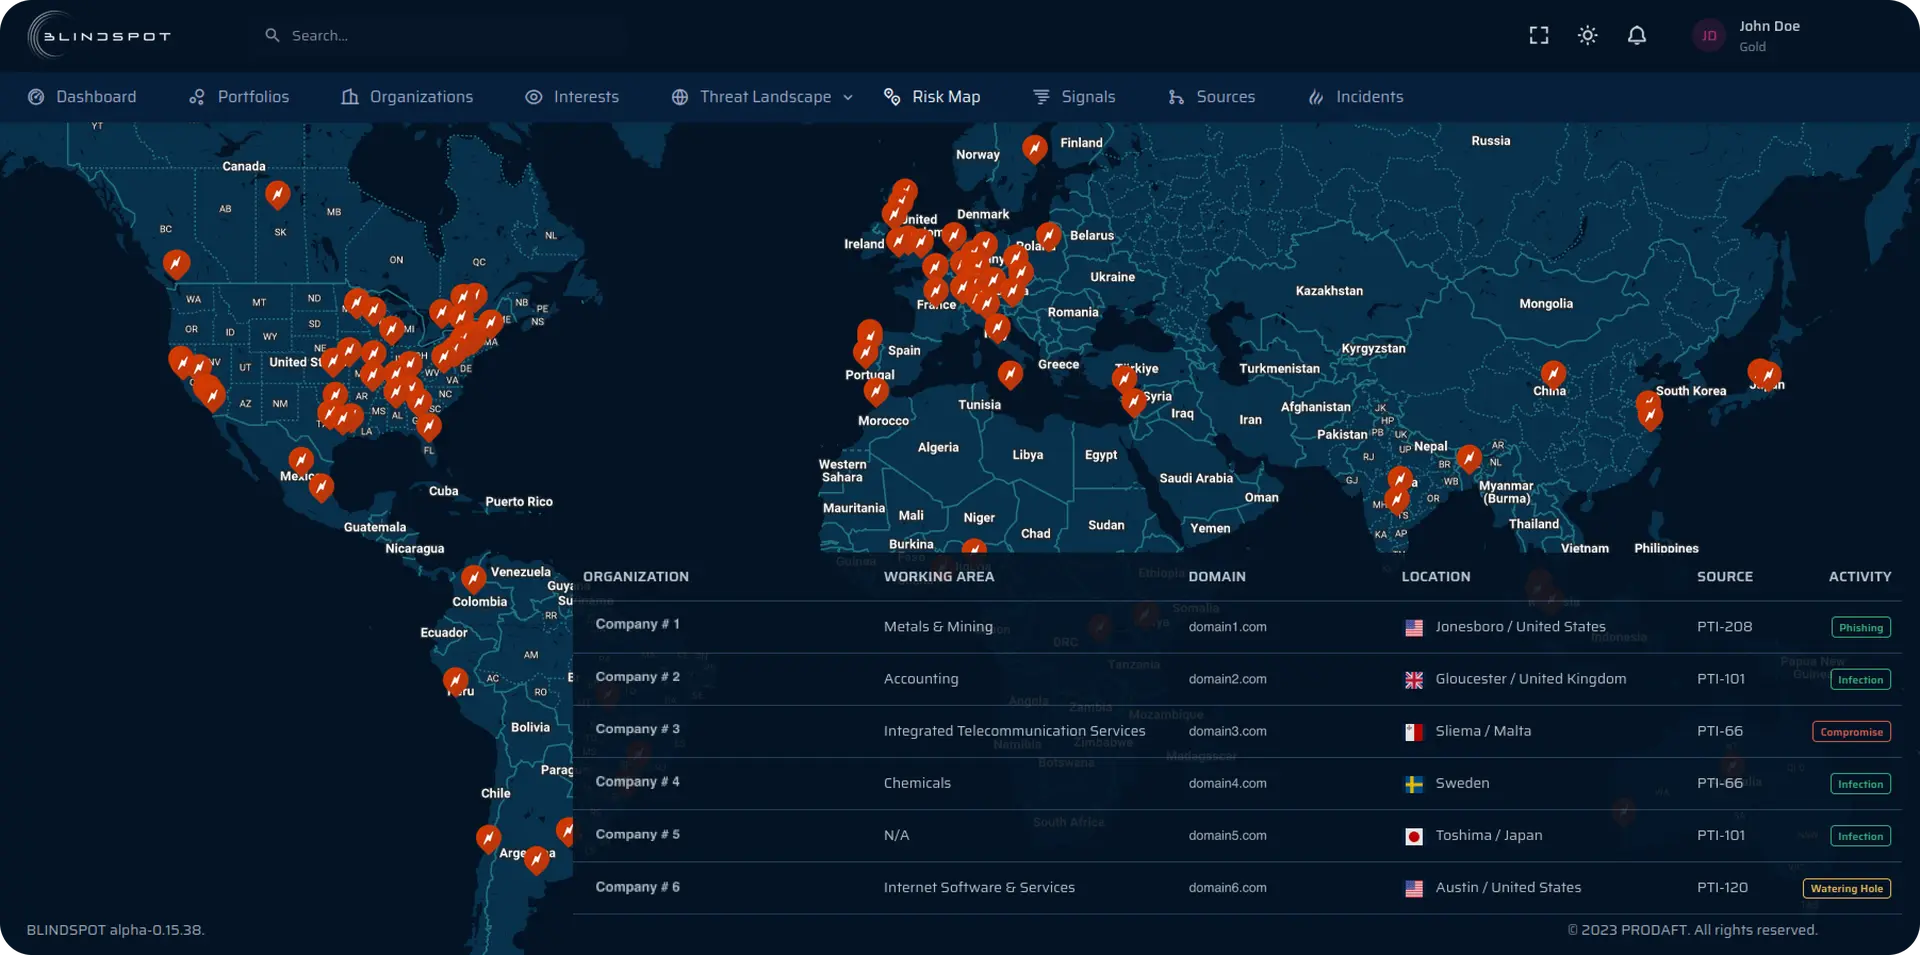Click PTI-120 source cell
The image size is (1920, 955).
1722,887
